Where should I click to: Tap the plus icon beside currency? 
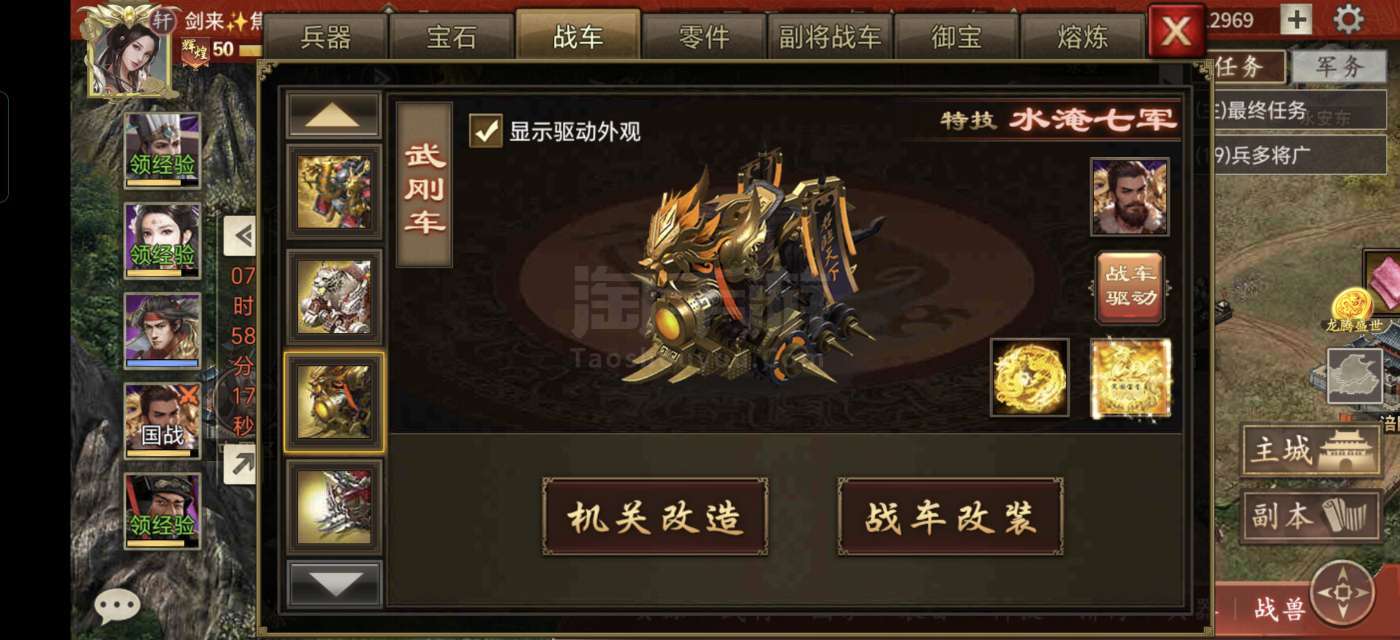[1296, 19]
